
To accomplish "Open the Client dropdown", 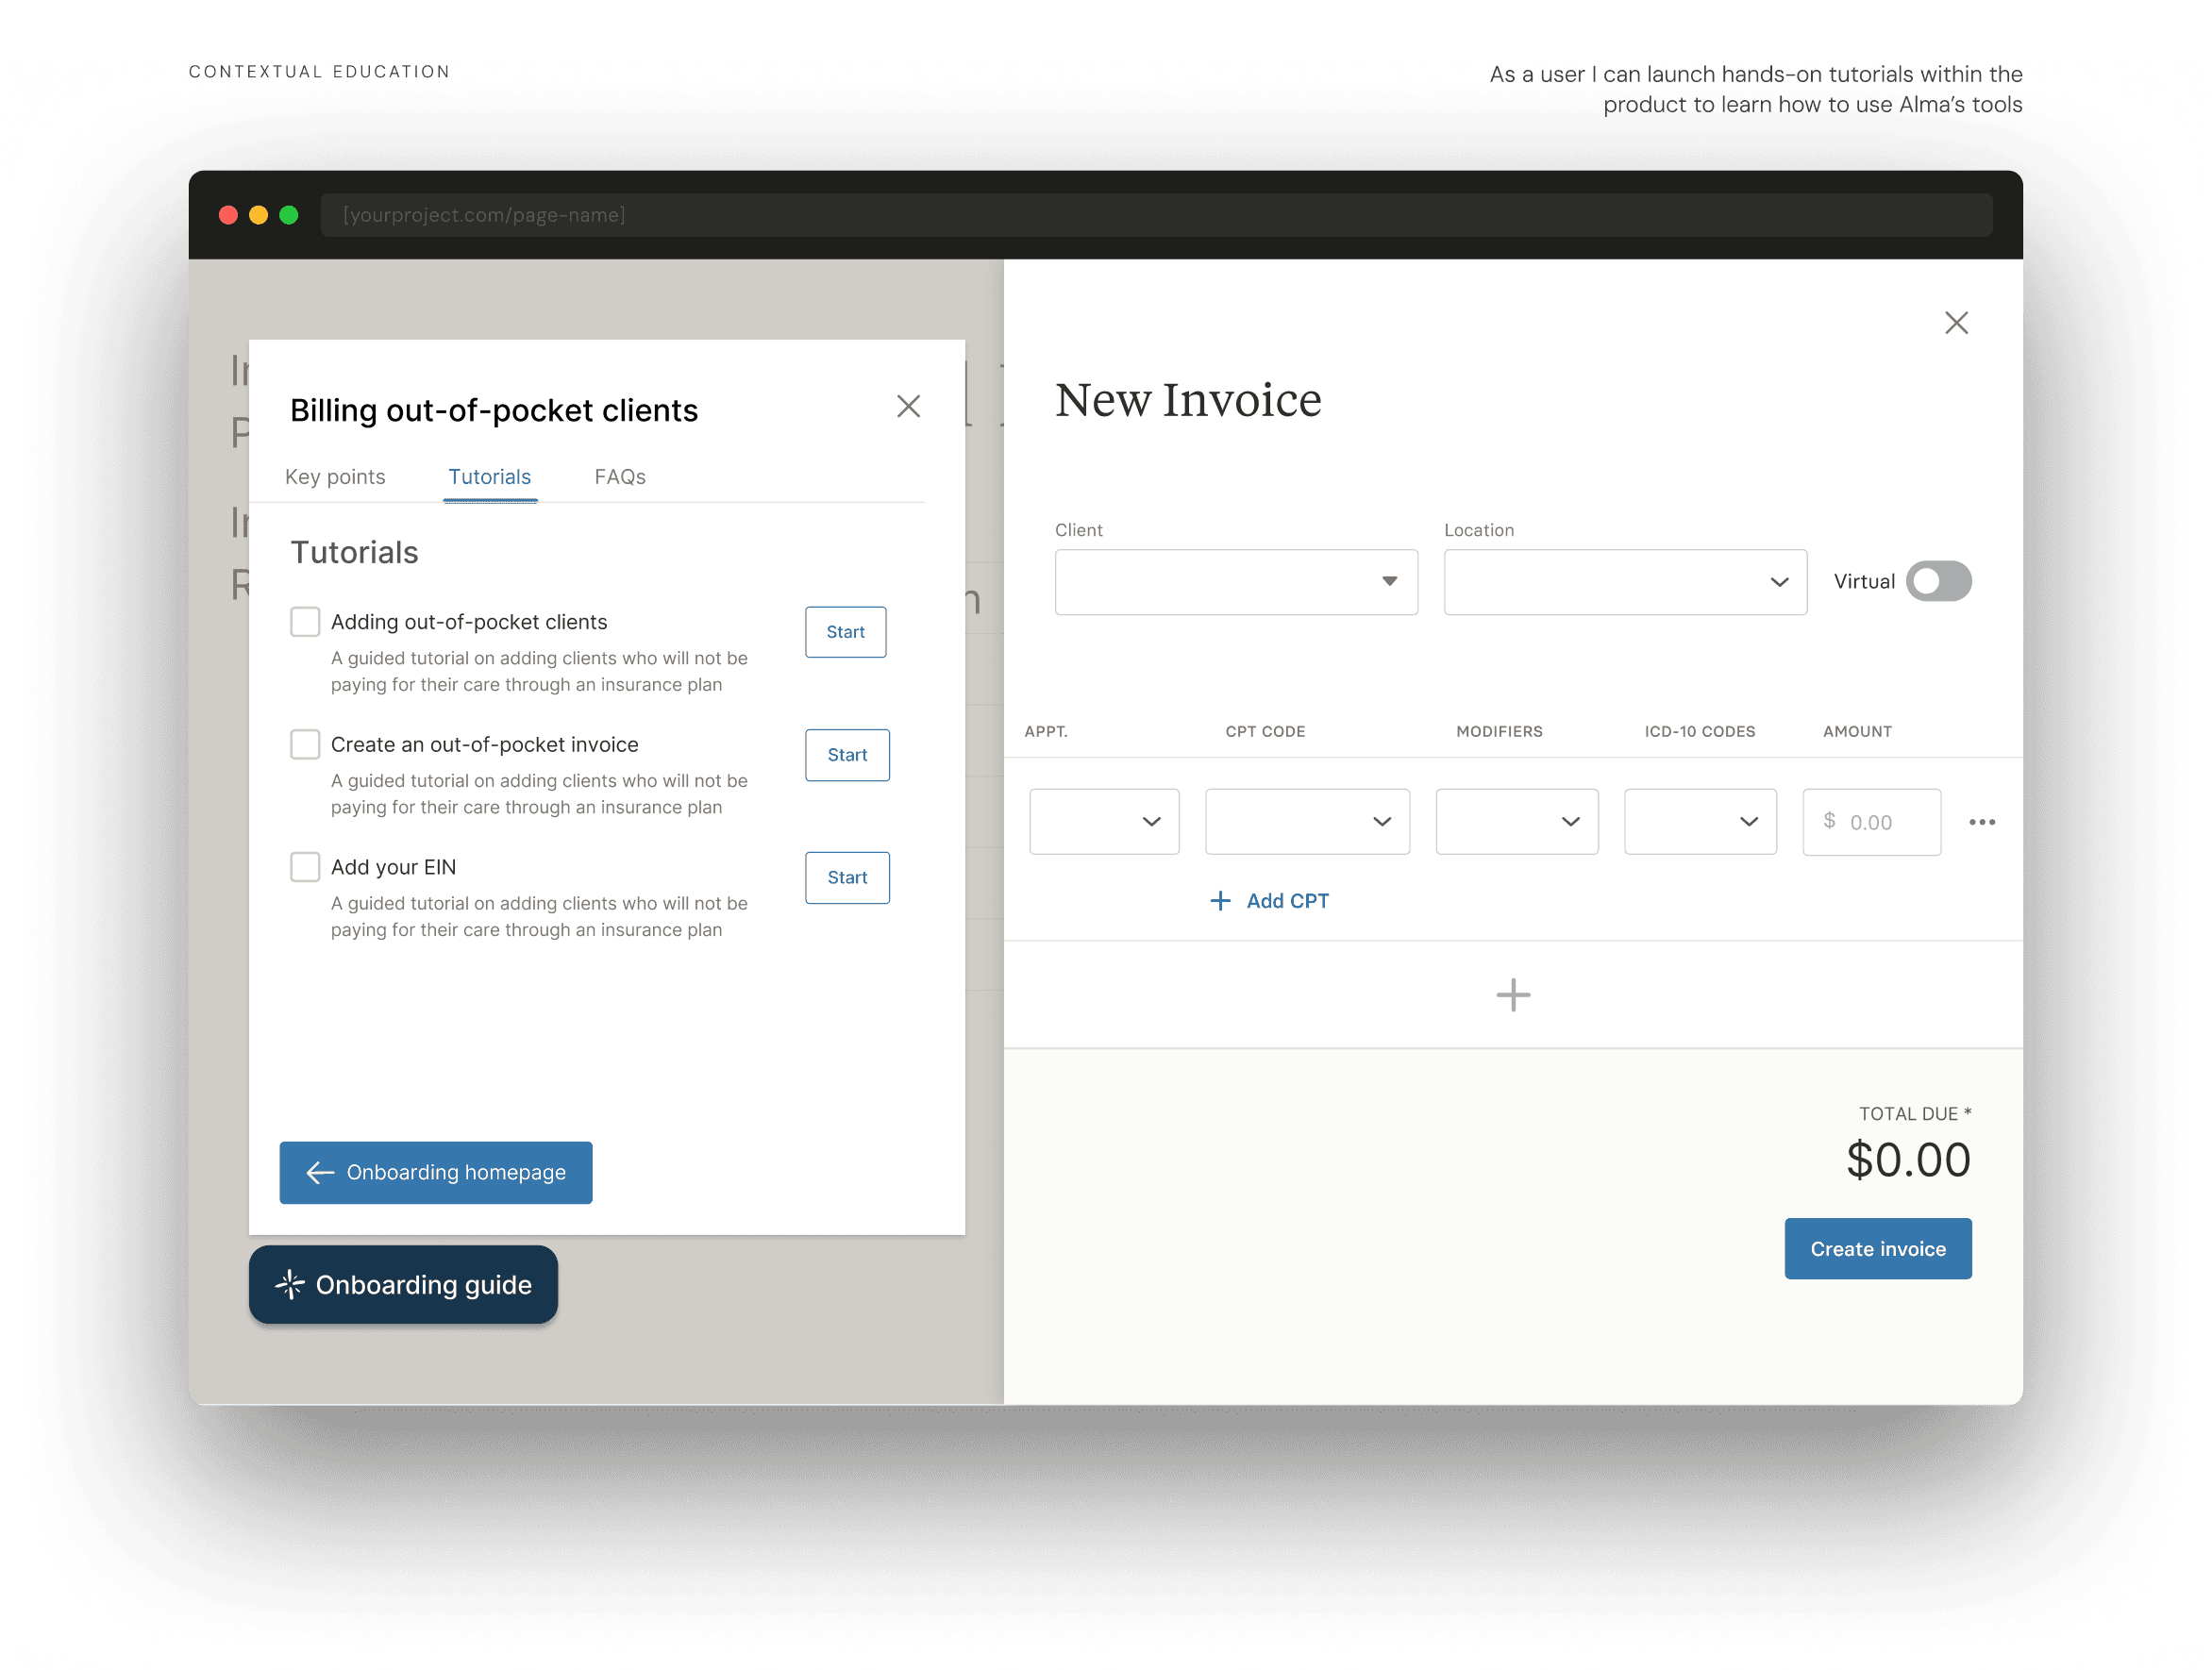I will pos(1235,582).
